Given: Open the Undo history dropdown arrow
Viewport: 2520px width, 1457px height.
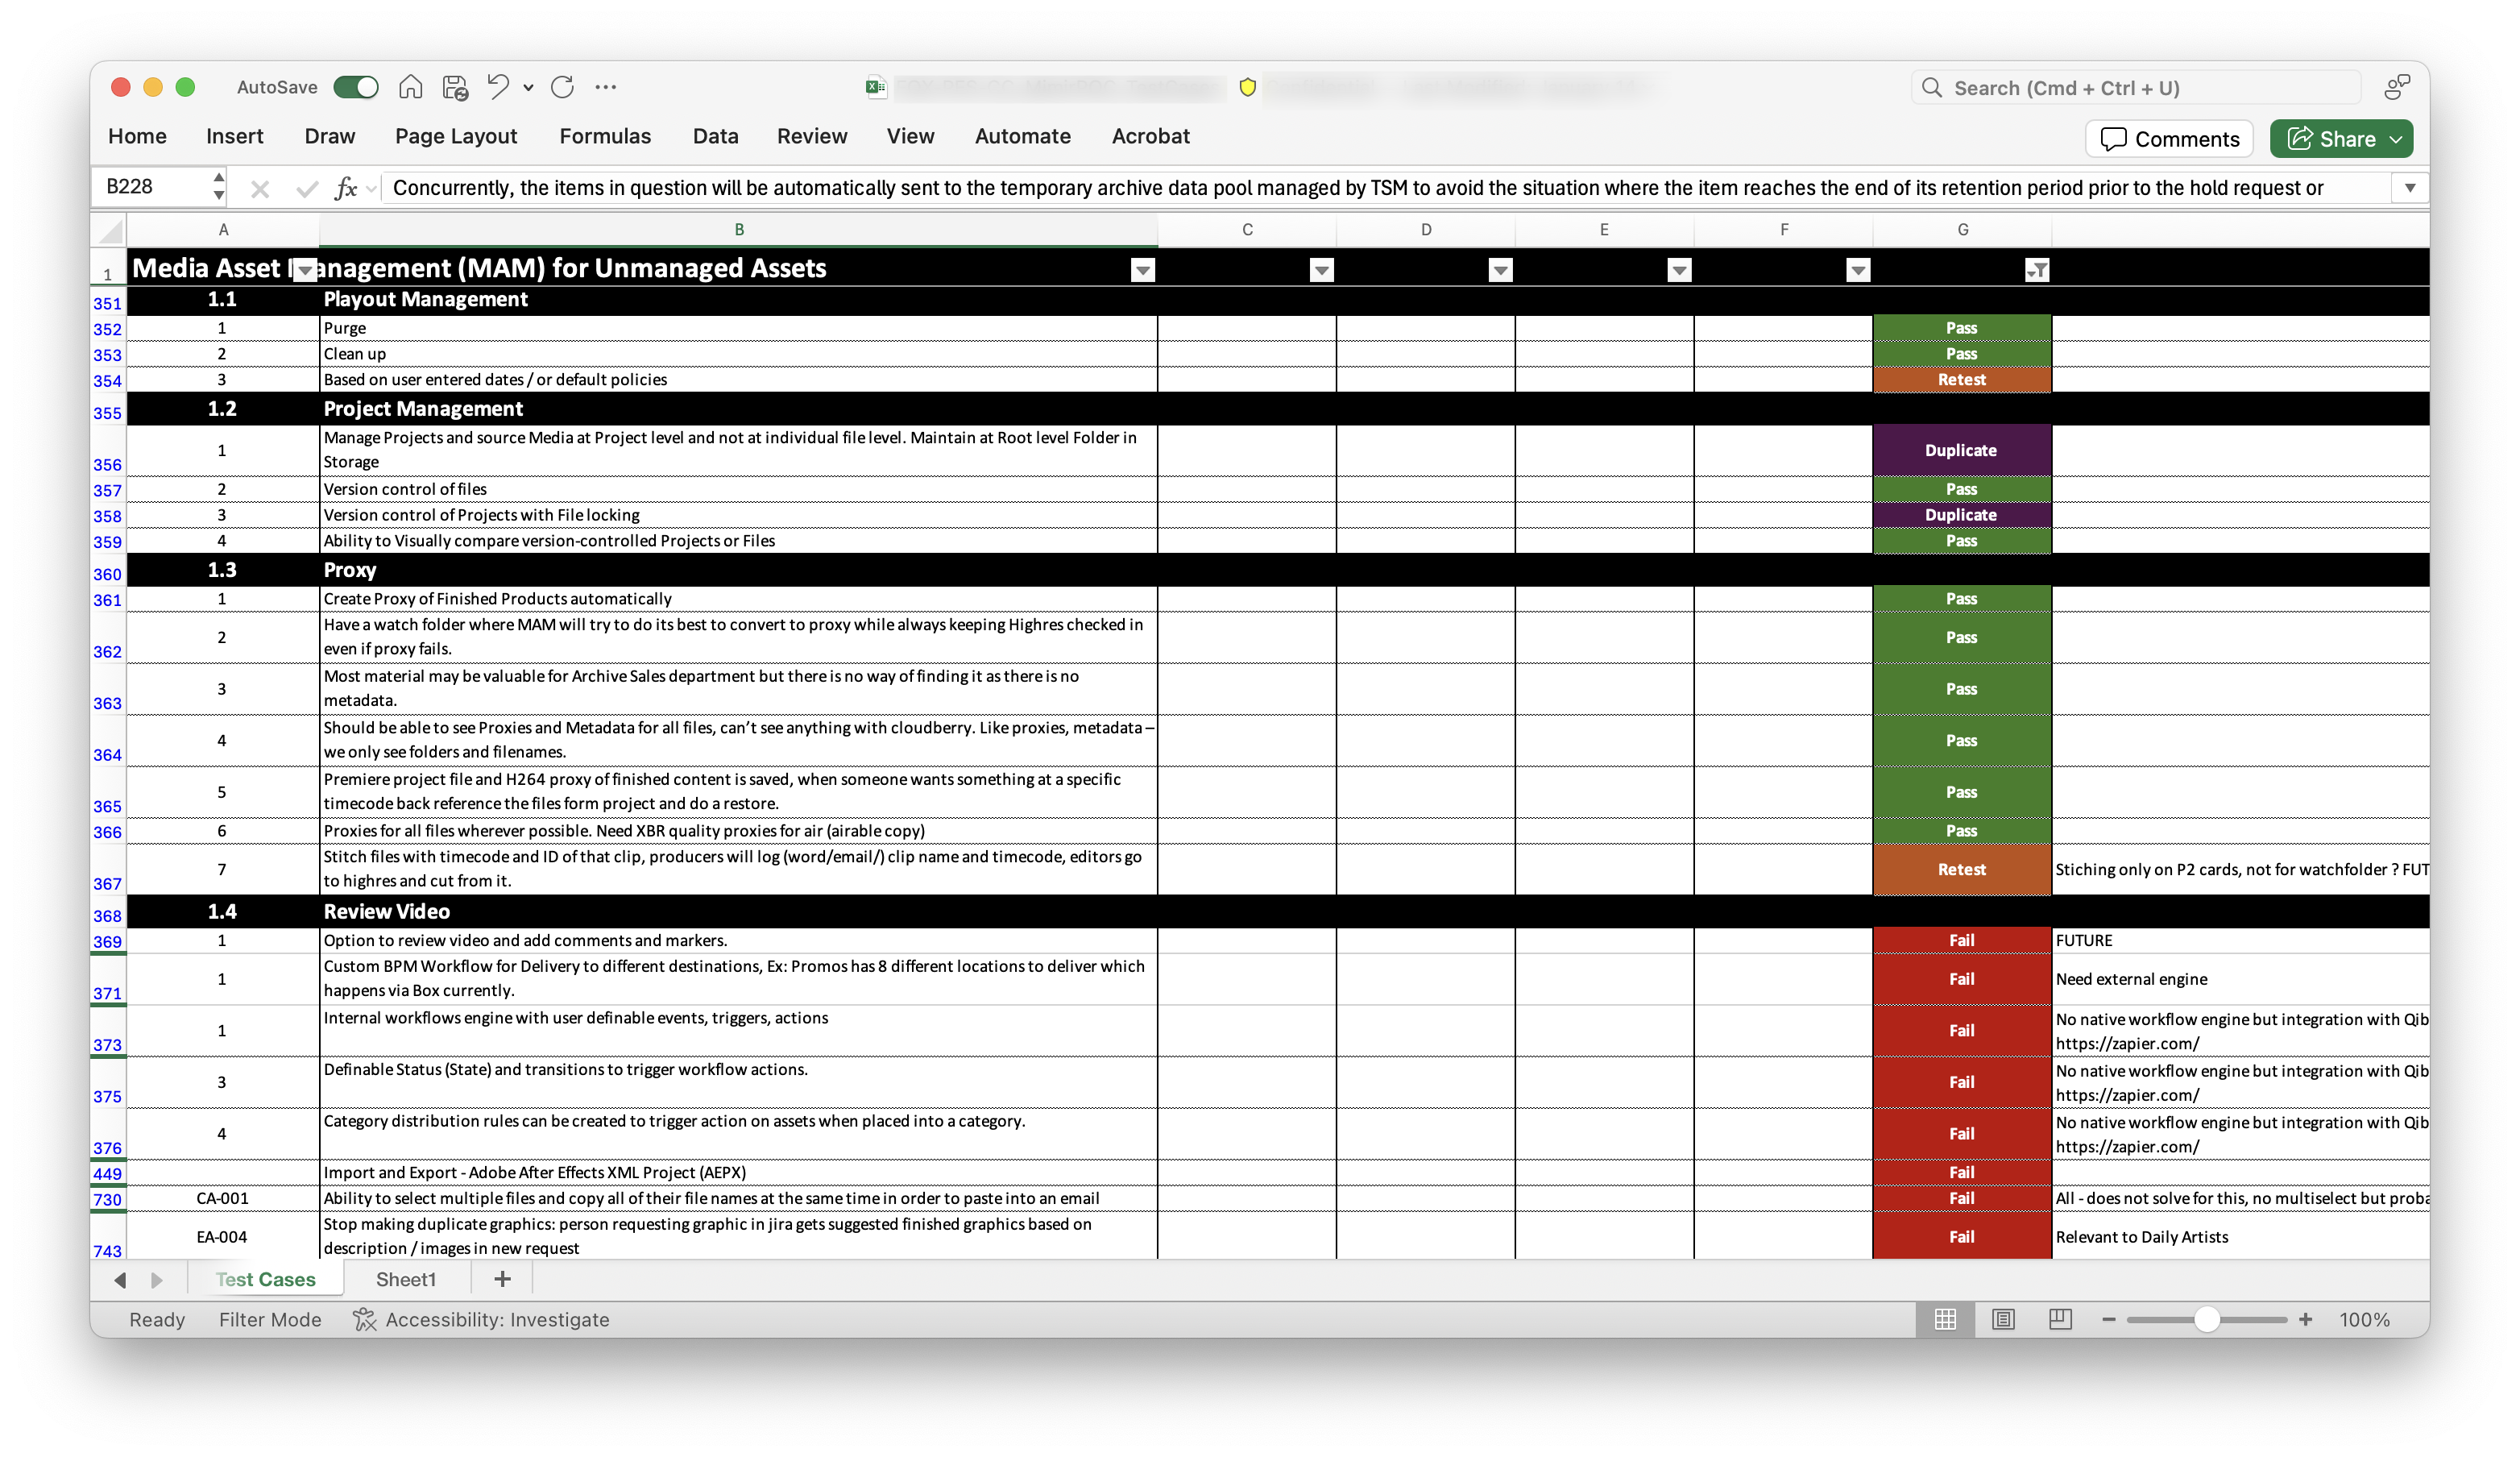Looking at the screenshot, I should (x=528, y=88).
